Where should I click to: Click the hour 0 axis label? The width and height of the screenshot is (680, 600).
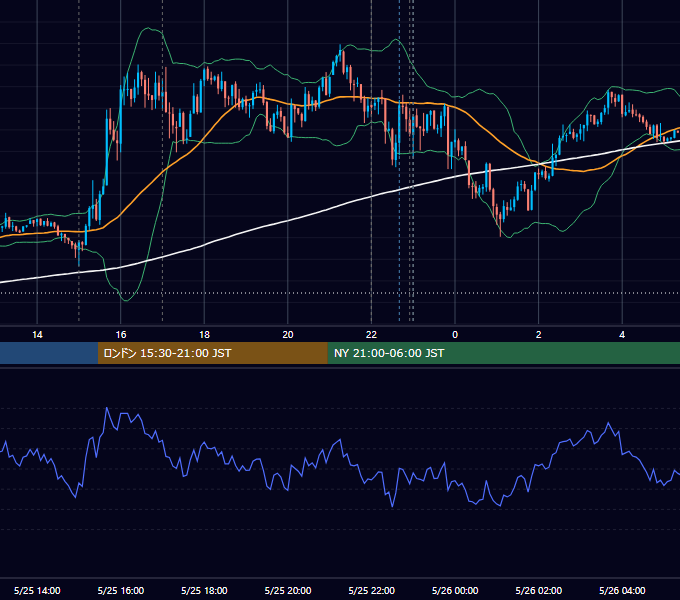(455, 334)
